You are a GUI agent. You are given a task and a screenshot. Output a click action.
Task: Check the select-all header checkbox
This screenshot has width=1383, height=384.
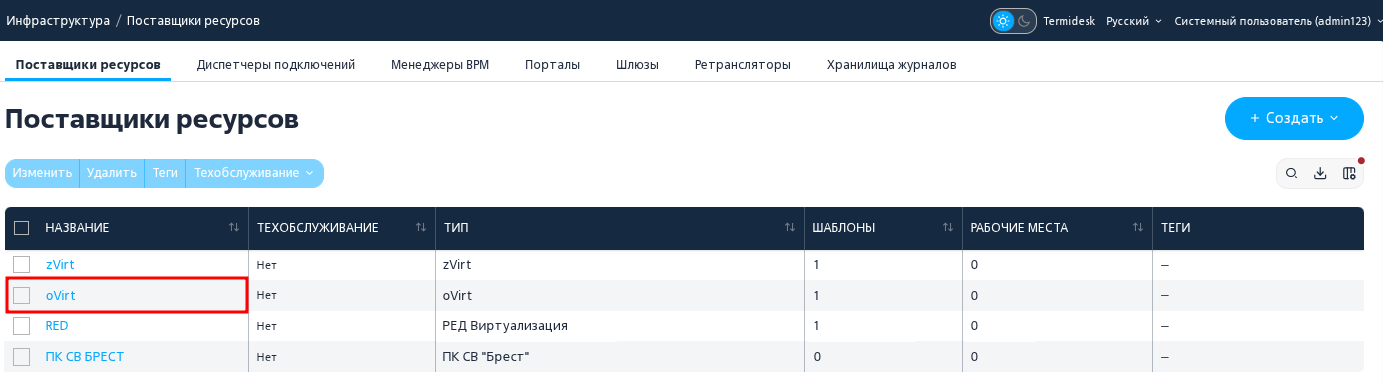point(22,228)
